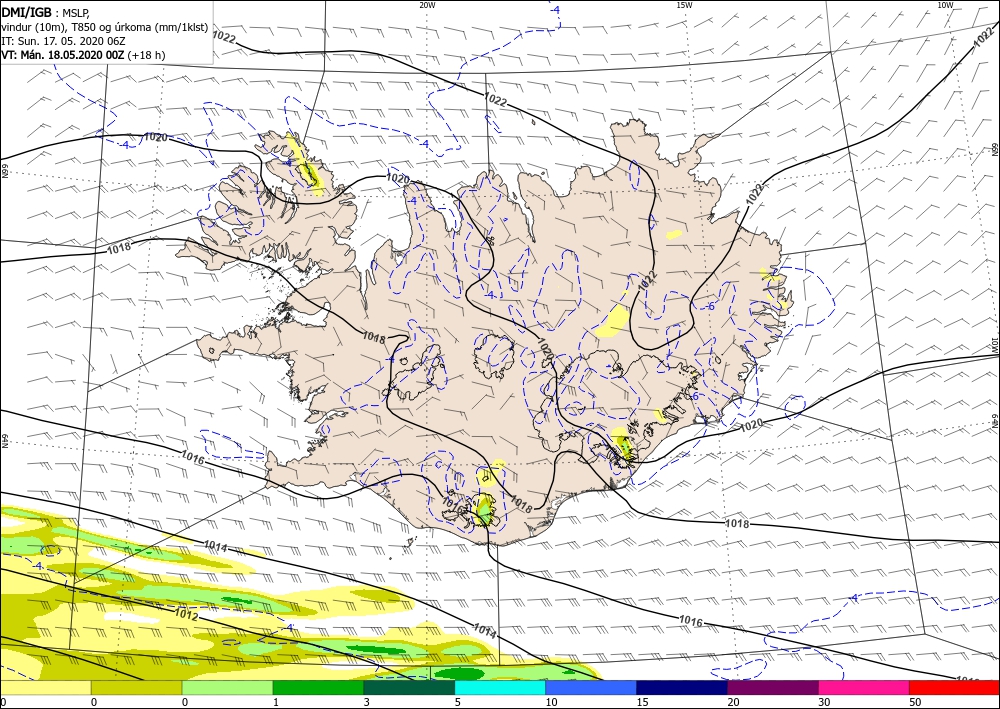1000x709 pixels.
Task: Click the '15W' longitude label
Action: tap(684, 5)
